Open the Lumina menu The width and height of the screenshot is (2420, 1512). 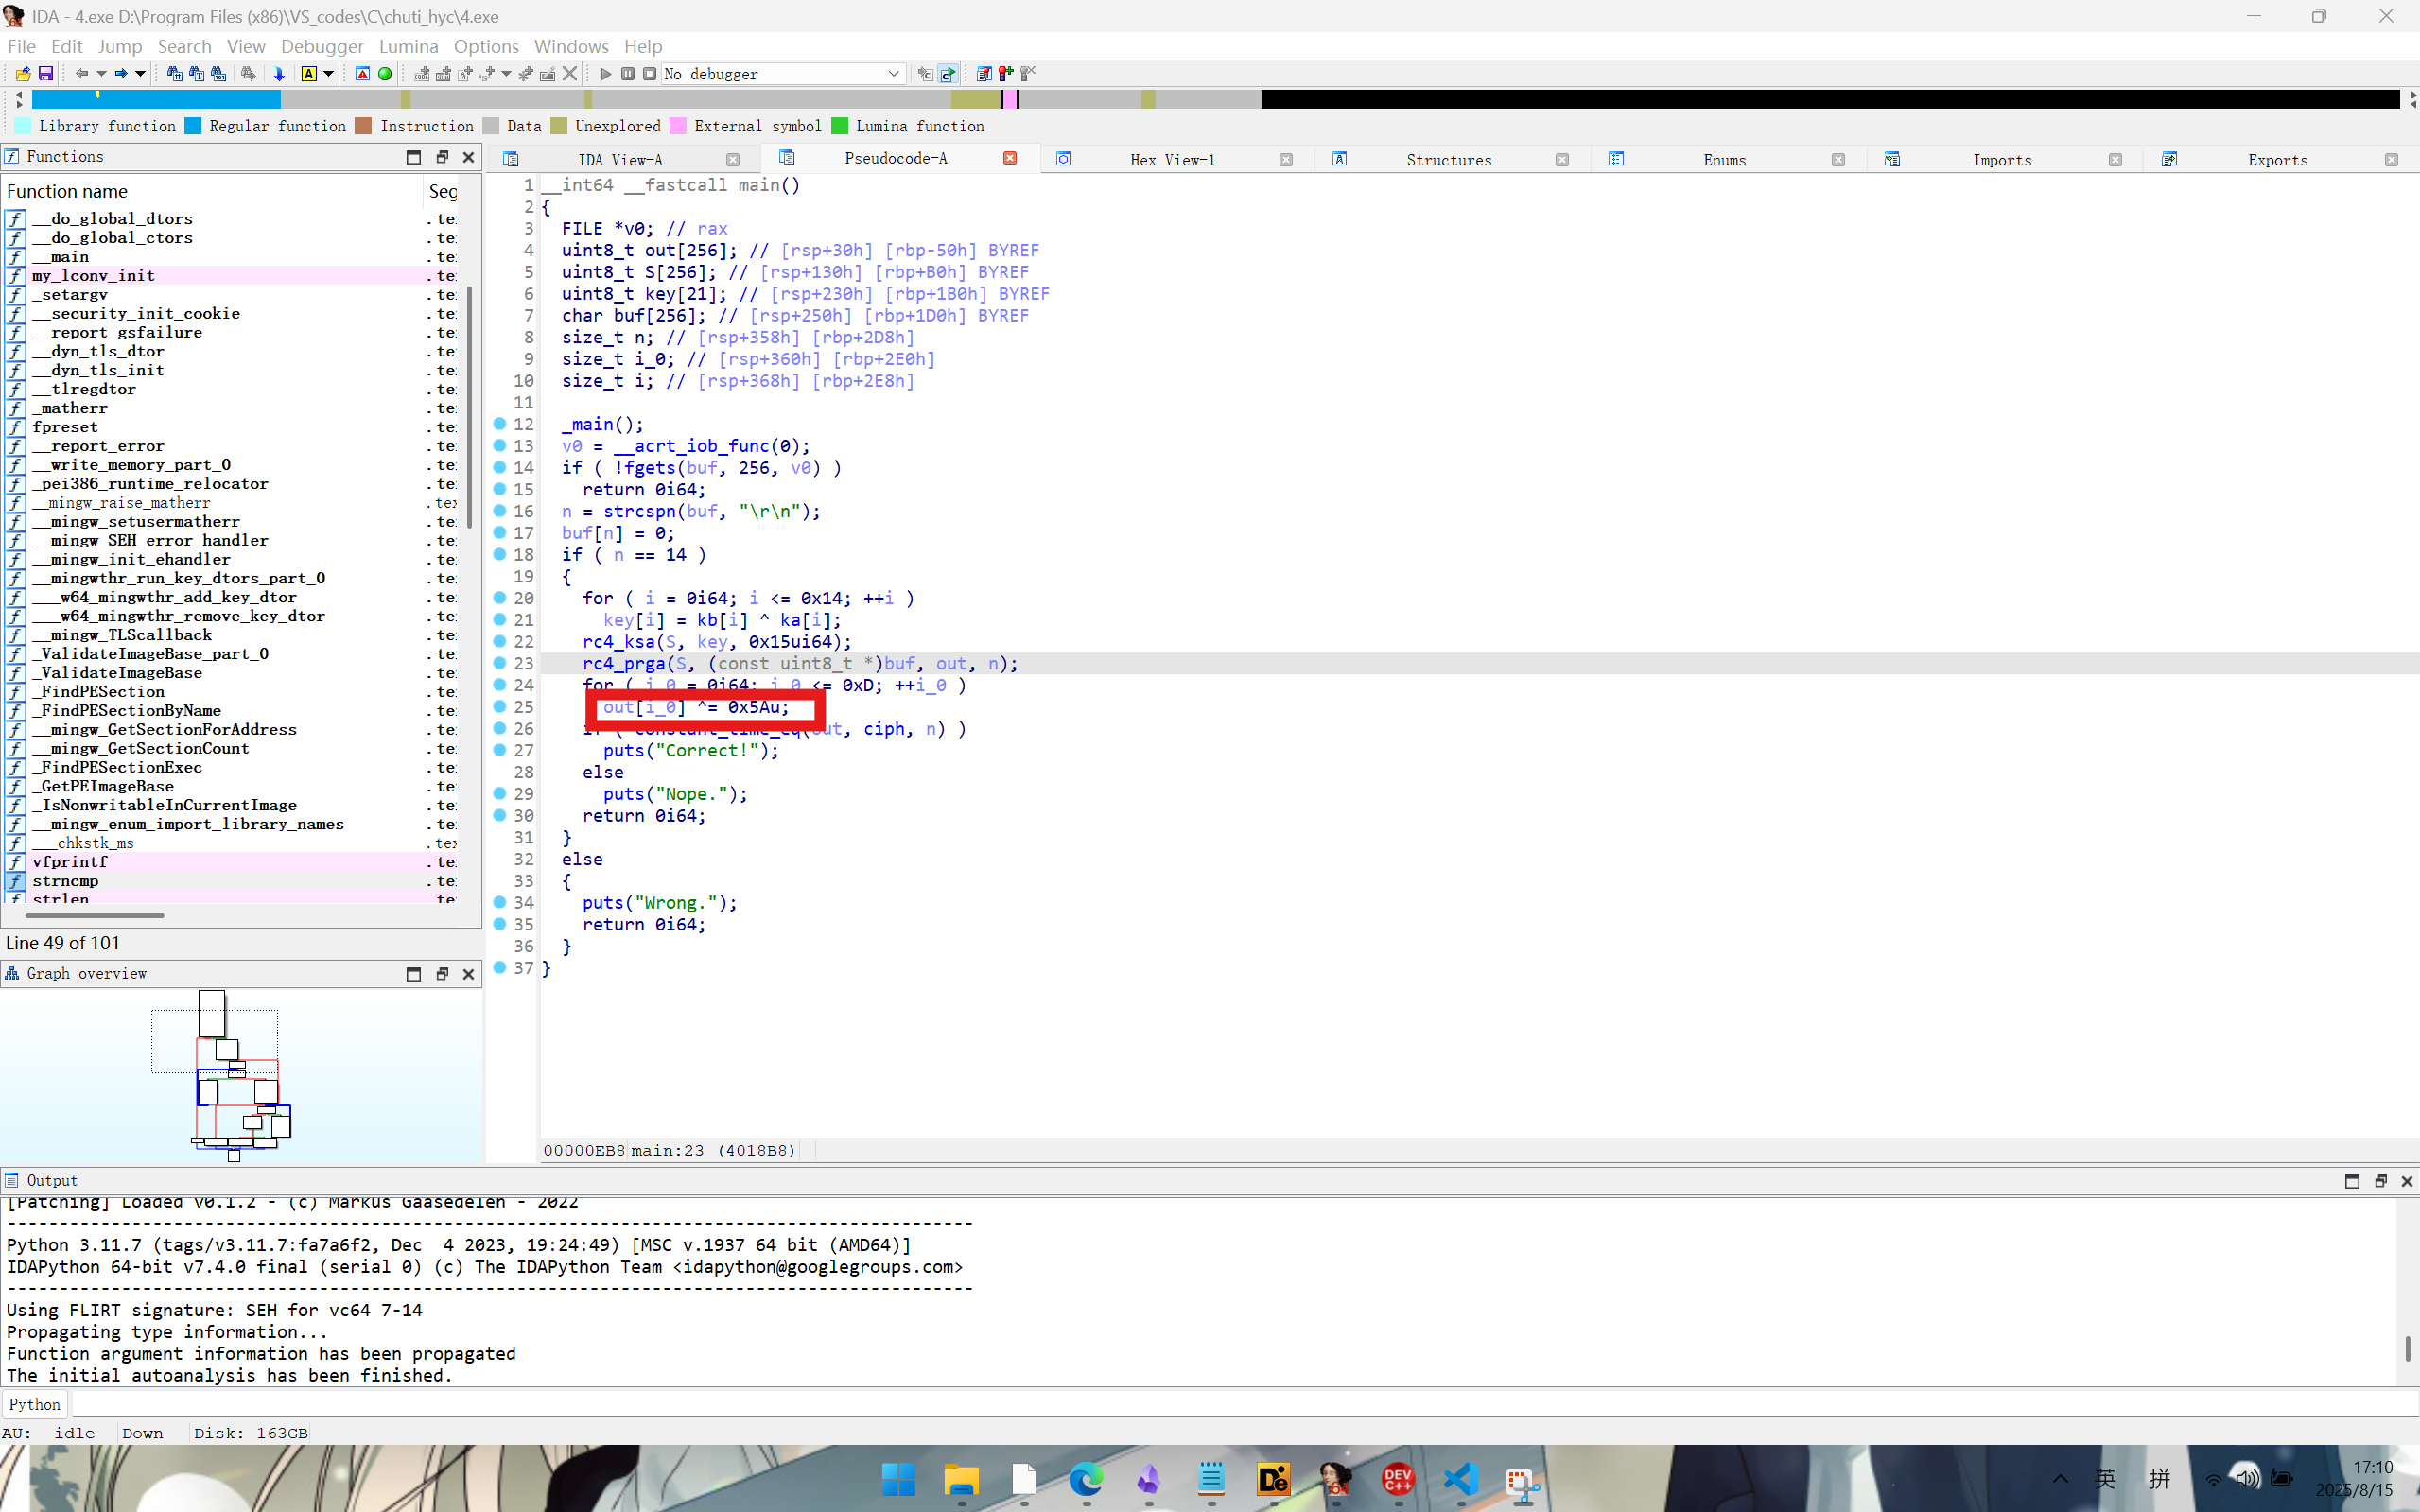point(408,46)
